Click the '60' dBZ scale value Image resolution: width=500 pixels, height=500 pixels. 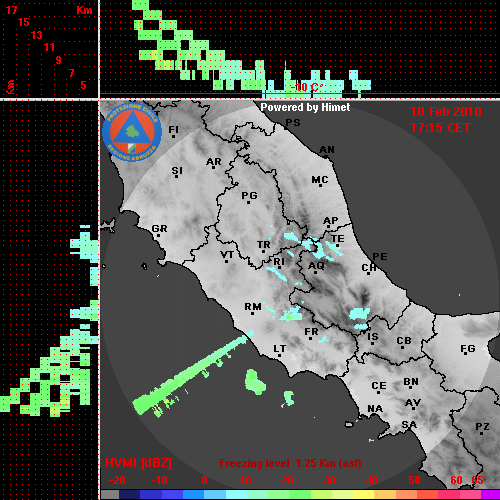pyautogui.click(x=456, y=480)
